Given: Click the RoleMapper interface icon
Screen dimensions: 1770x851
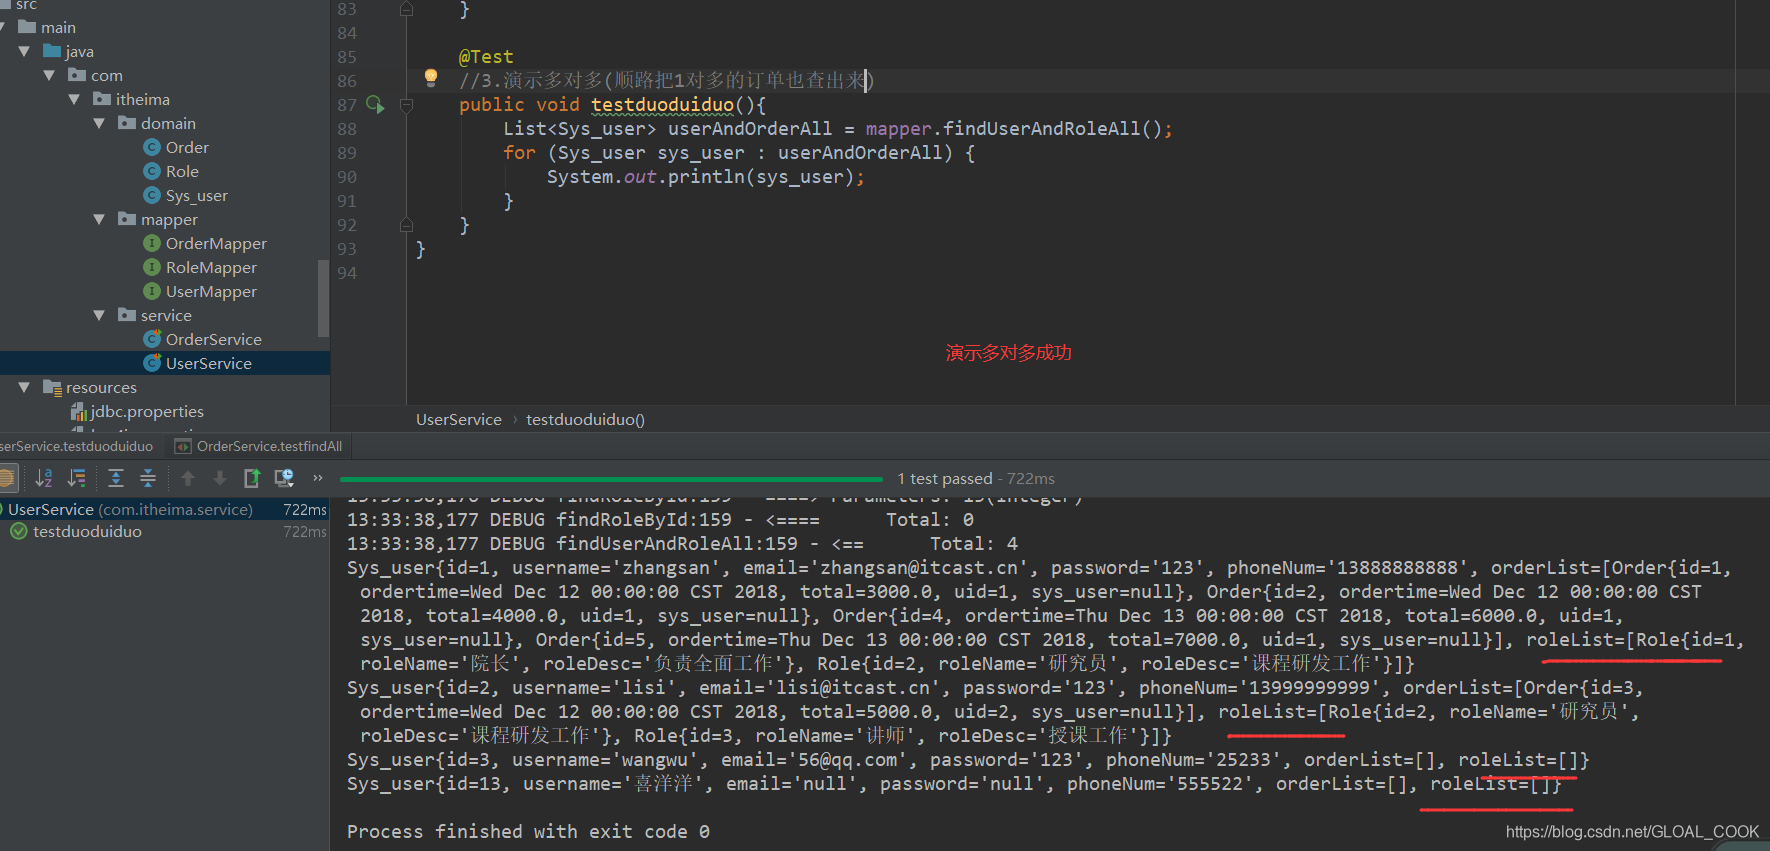Looking at the screenshot, I should point(152,267).
